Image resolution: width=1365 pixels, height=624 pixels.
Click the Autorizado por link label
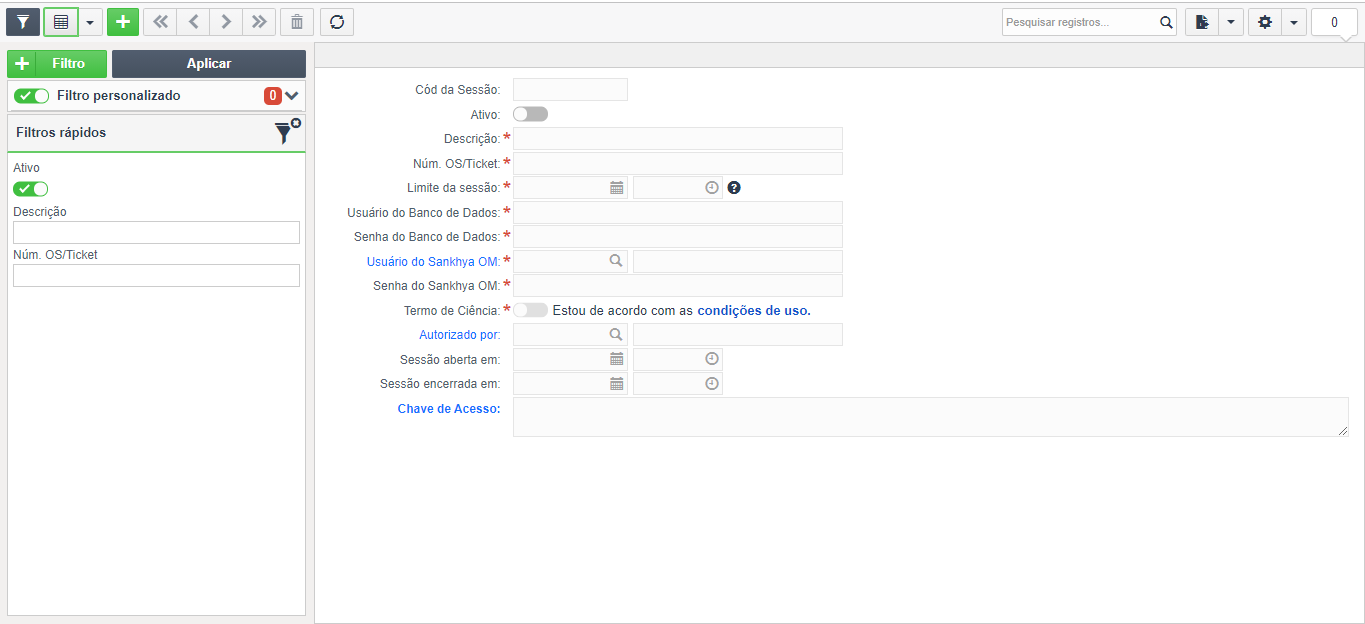pyautogui.click(x=460, y=334)
